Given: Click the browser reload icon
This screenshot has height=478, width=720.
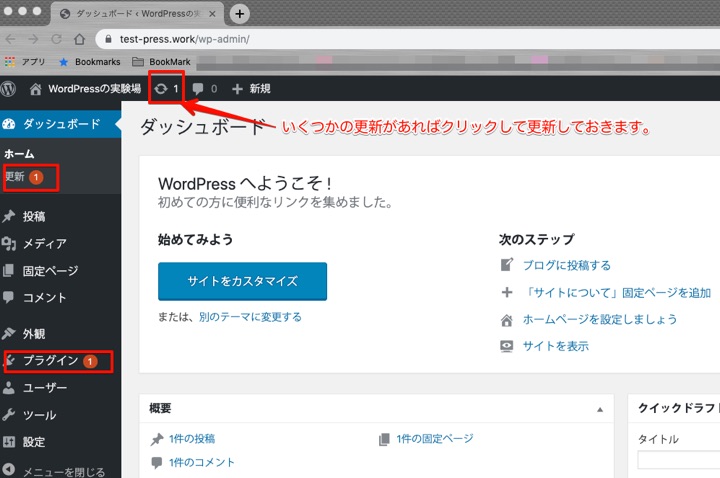Looking at the screenshot, I should 56,39.
